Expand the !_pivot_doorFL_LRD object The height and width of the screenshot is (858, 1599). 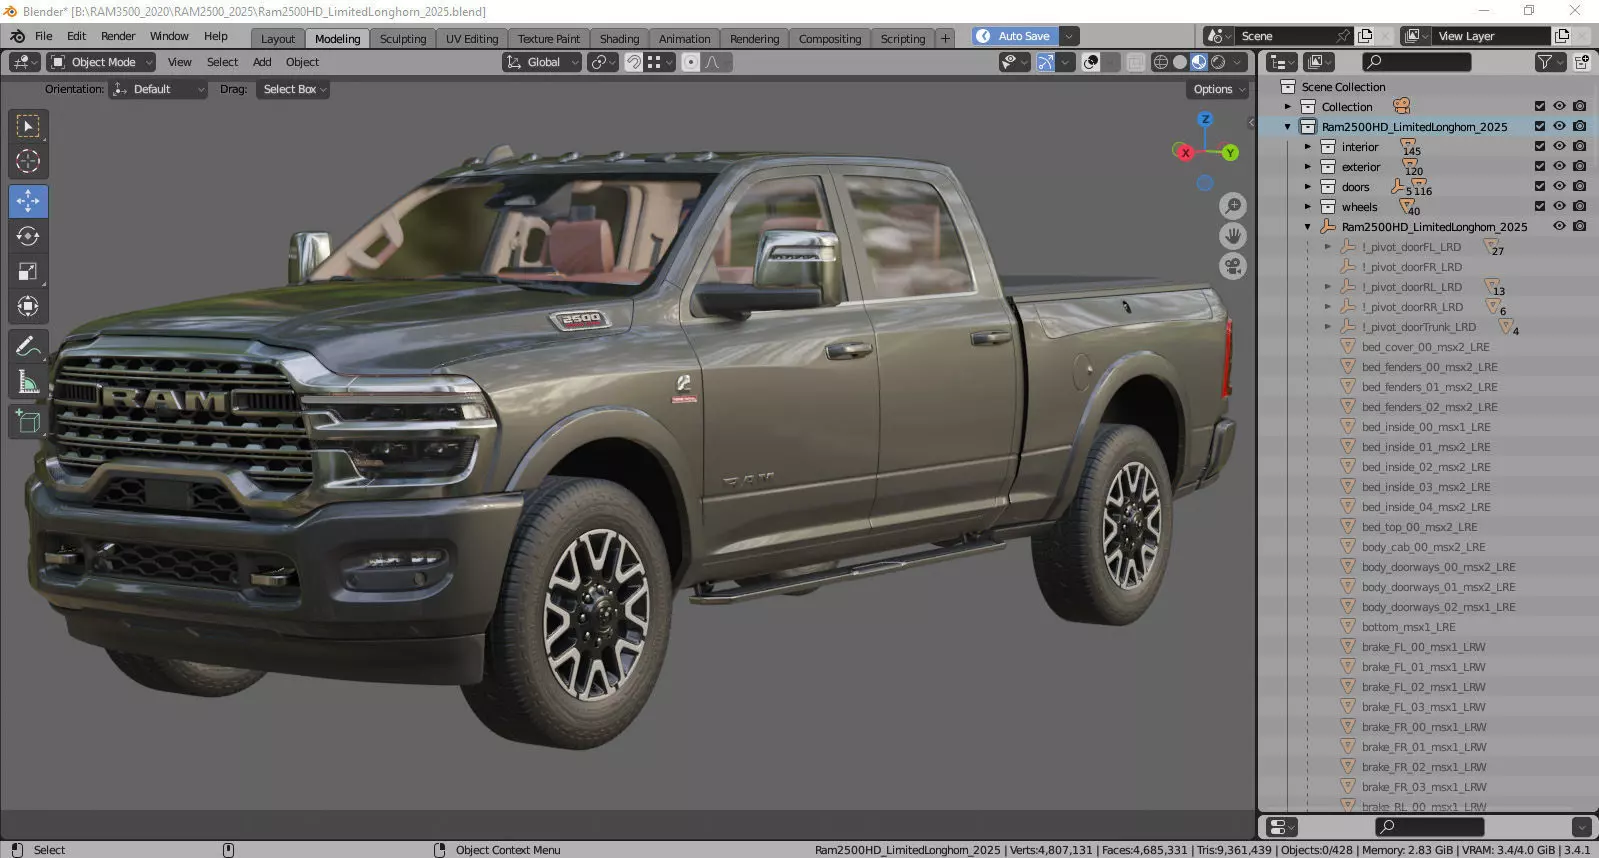[x=1327, y=247]
